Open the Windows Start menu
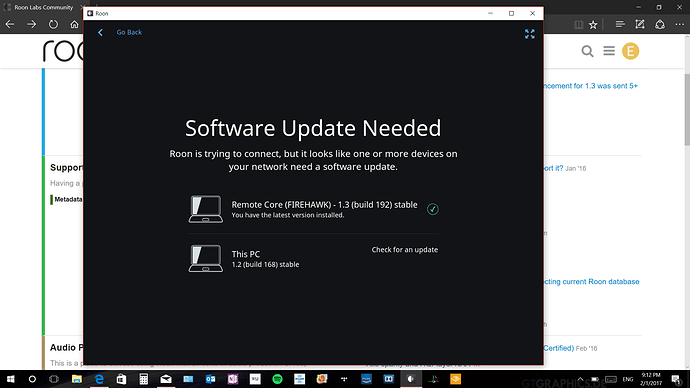The image size is (690, 388). [x=10, y=379]
